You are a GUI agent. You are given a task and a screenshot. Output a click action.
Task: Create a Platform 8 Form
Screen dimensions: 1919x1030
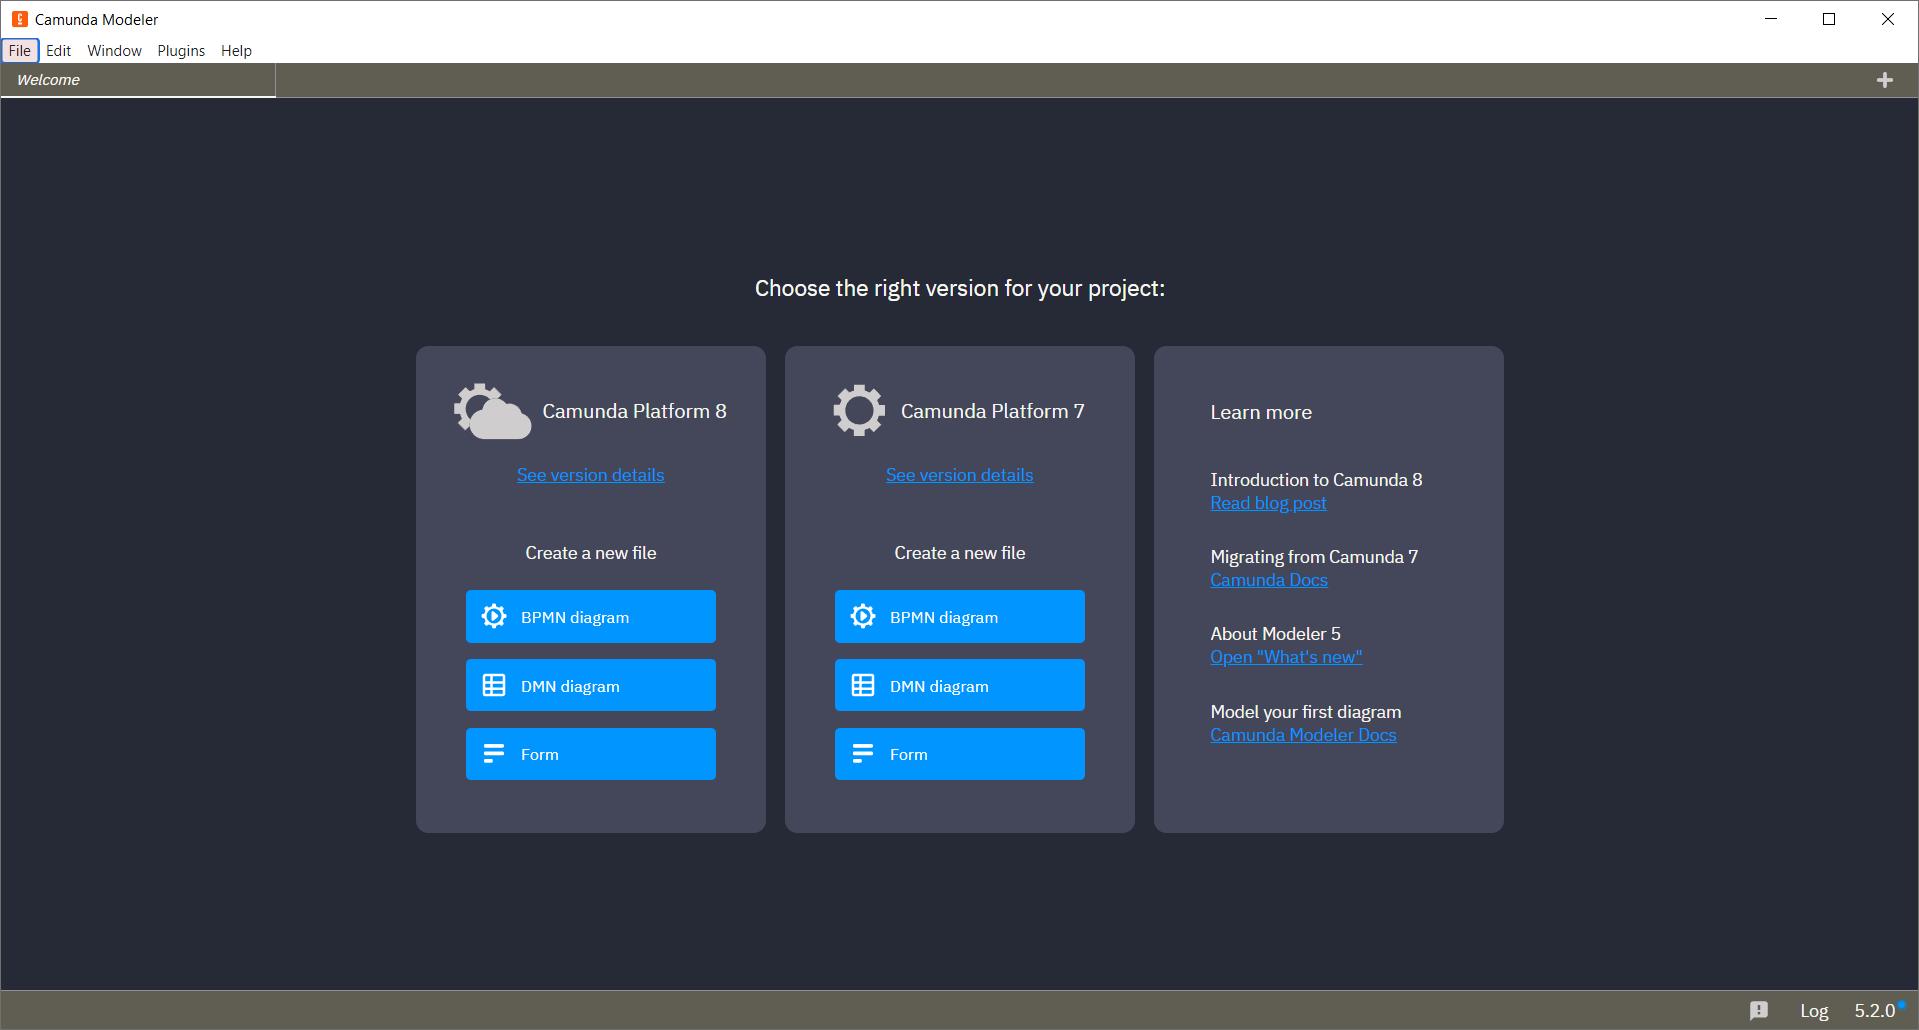coord(590,754)
